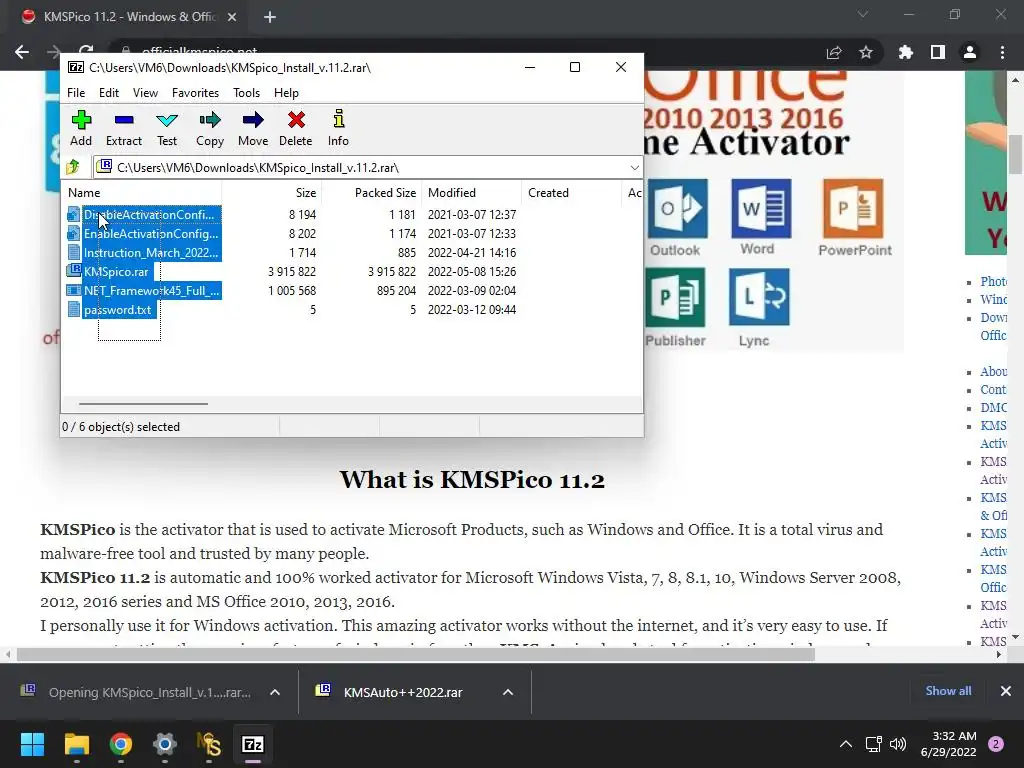Click the 7-Zip horizontal scrollbar
This screenshot has height=768, width=1024.
(143, 404)
